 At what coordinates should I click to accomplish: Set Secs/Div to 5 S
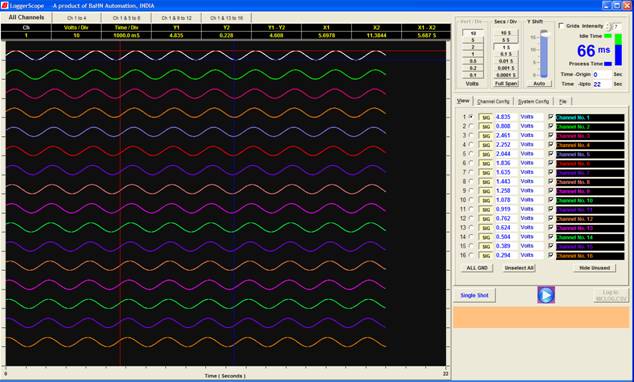506,40
